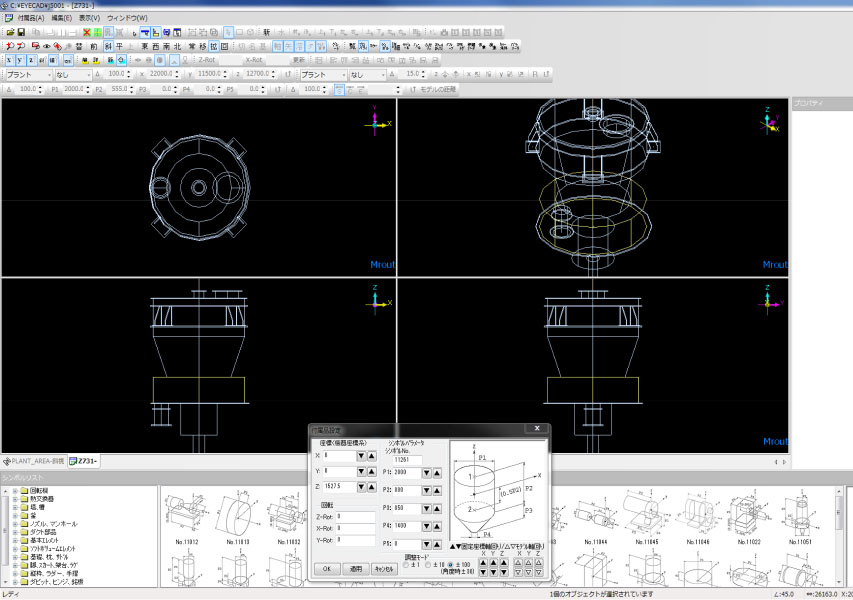Select the 東 east view icon
The image size is (853, 600).
pyautogui.click(x=145, y=46)
